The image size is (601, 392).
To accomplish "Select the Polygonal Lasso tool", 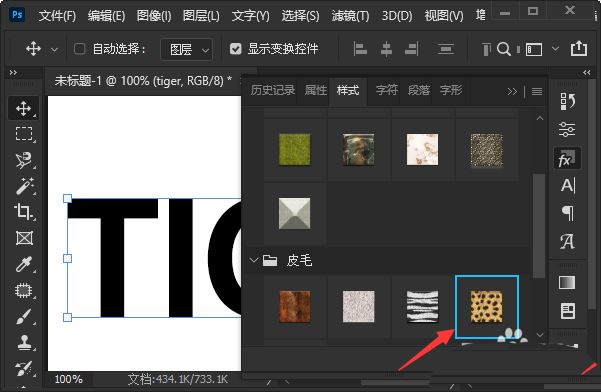I will (x=24, y=160).
